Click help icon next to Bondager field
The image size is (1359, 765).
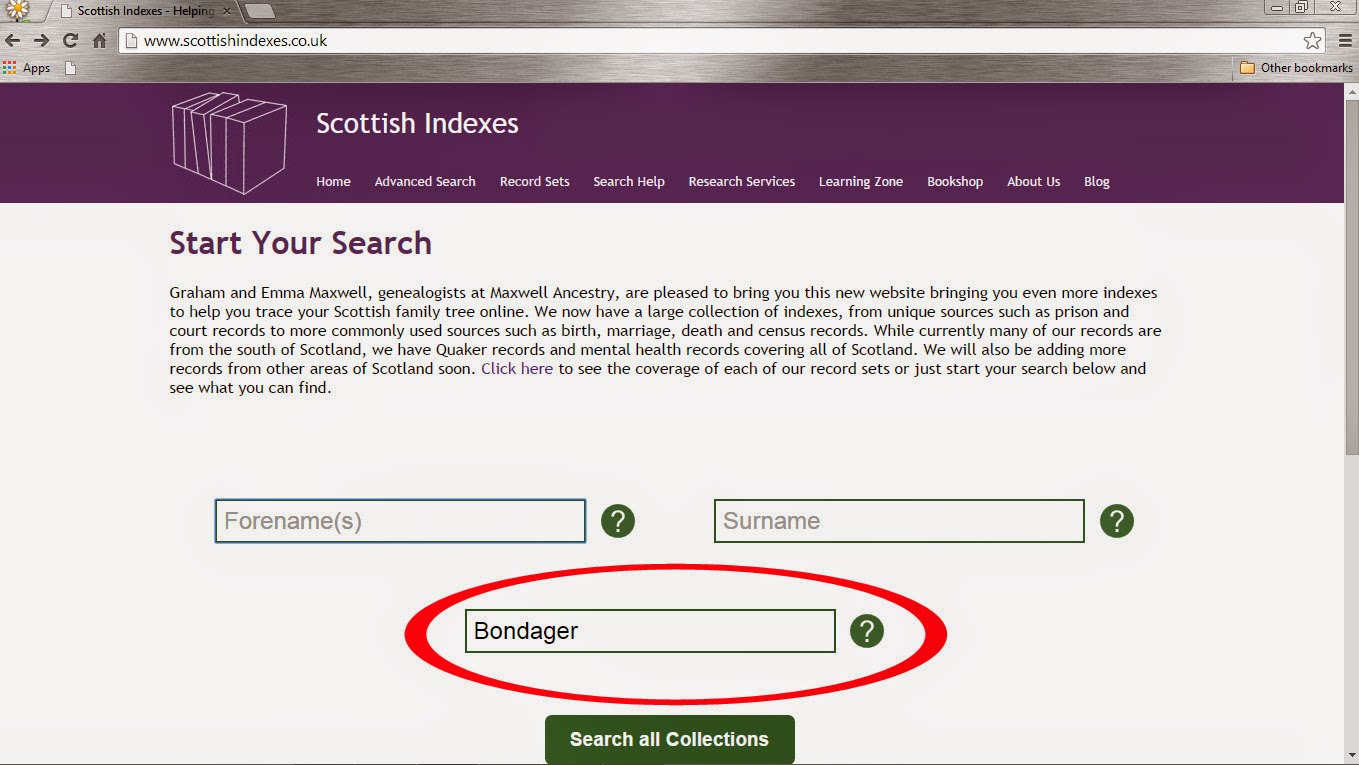point(867,631)
